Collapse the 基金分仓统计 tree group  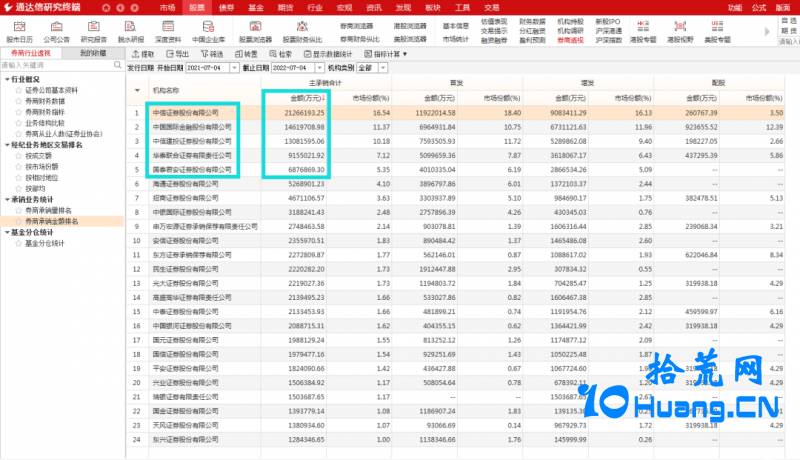[7, 232]
